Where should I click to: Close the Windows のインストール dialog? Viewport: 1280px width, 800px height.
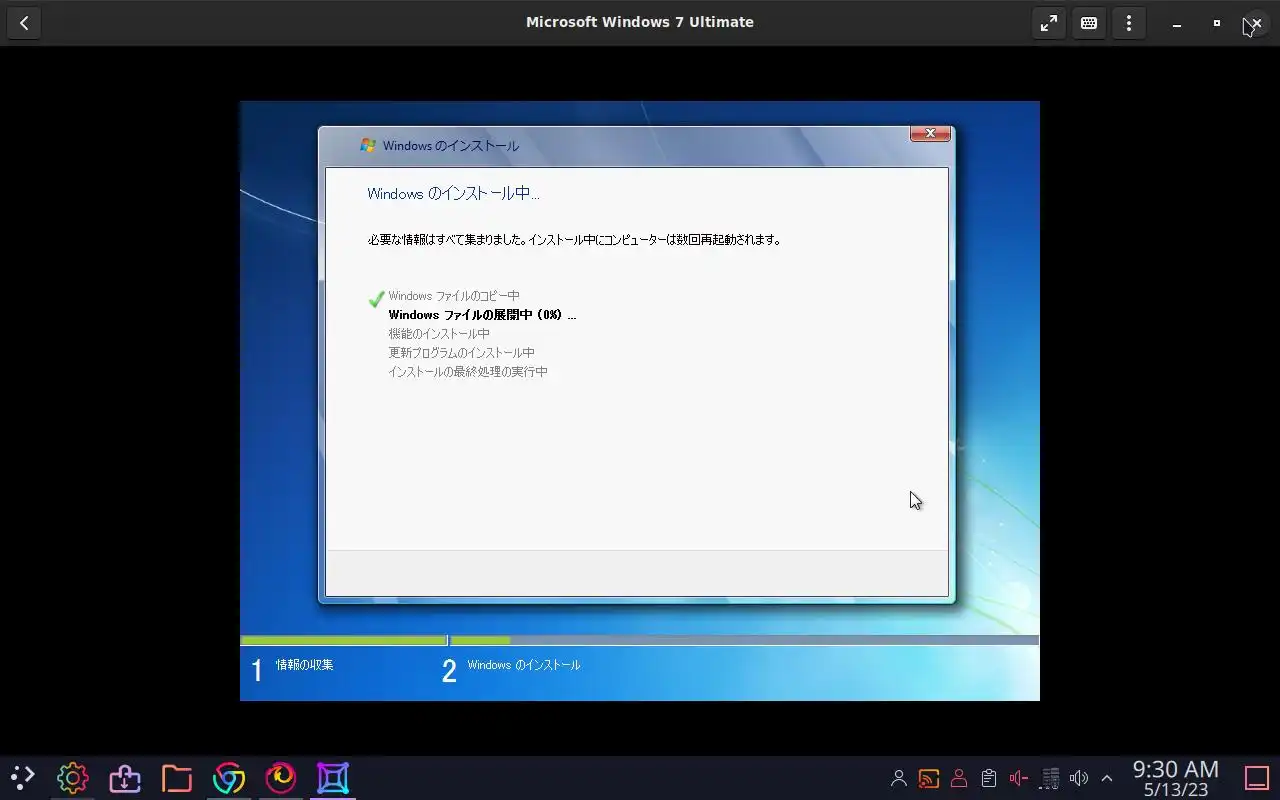pyautogui.click(x=930, y=133)
